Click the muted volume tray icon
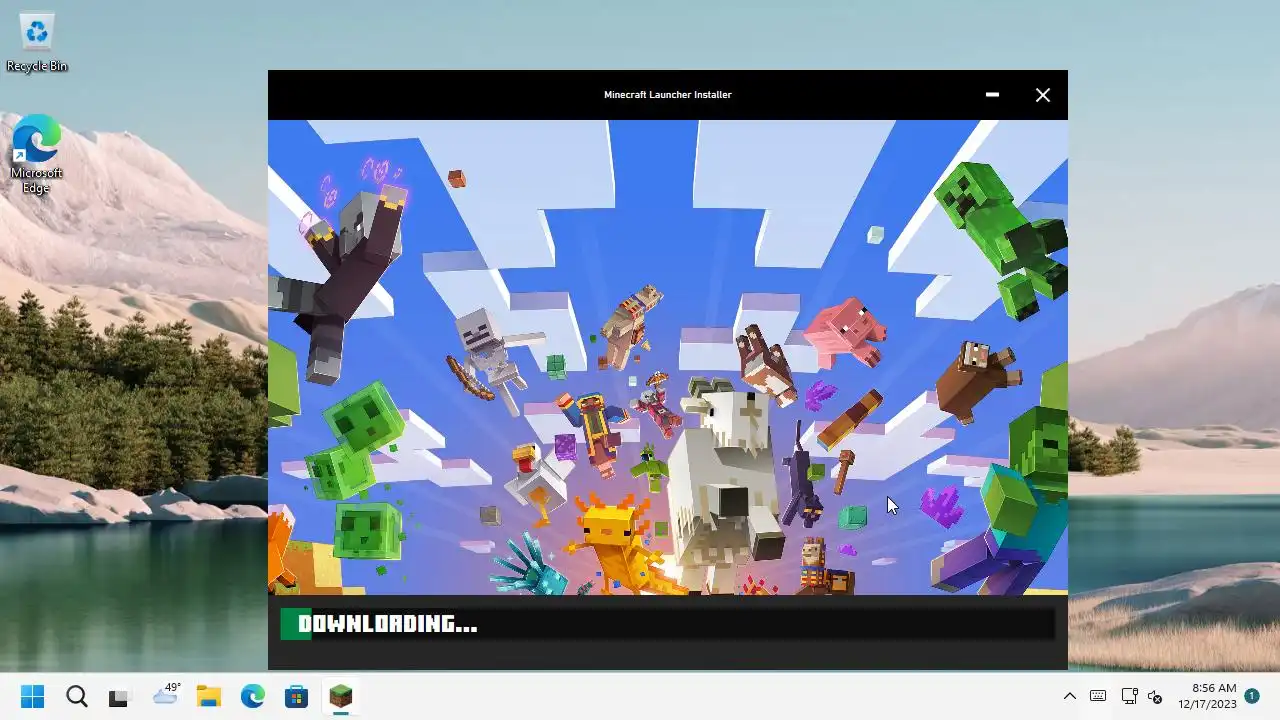The image size is (1280, 720). [x=1155, y=697]
